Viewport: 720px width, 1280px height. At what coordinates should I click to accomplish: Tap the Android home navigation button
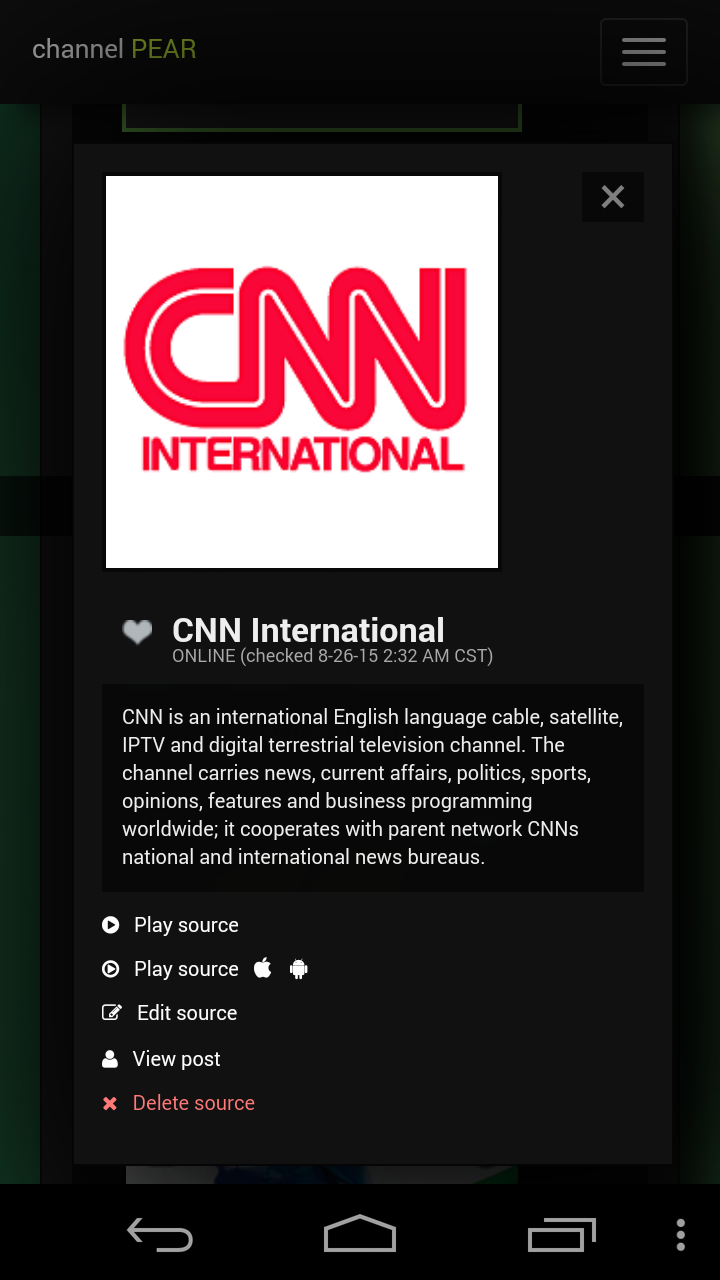pyautogui.click(x=360, y=1235)
